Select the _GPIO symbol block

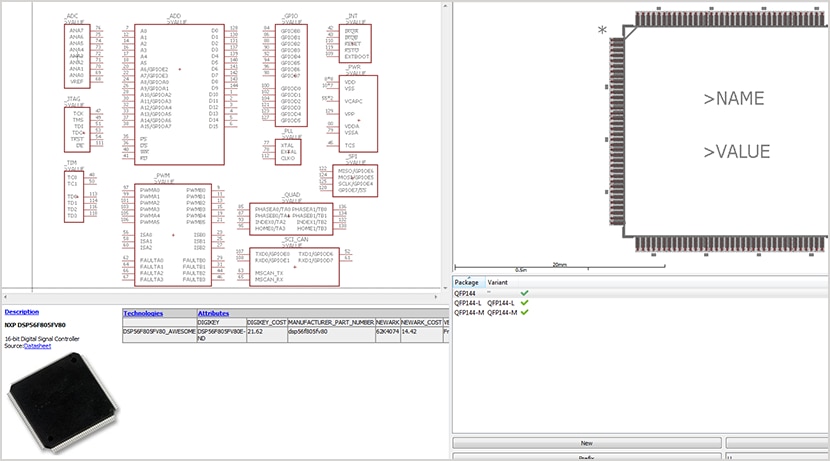[291, 75]
